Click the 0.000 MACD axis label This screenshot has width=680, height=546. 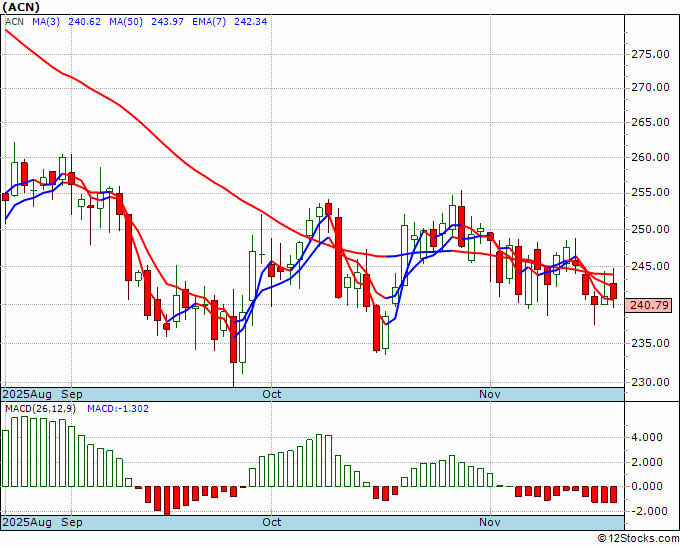[x=647, y=487]
